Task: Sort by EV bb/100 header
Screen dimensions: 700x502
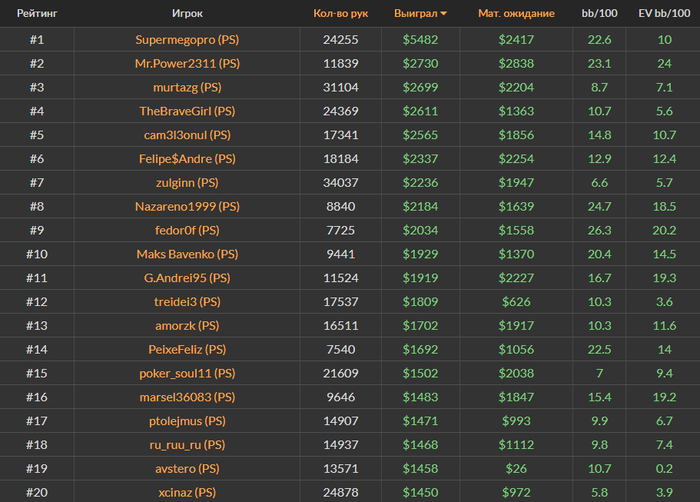Action: pos(664,14)
